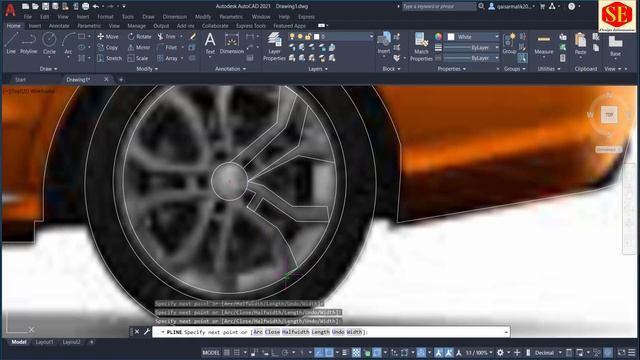Click the search magnifier icon
This screenshot has height=360, width=640.
(x=481, y=6)
